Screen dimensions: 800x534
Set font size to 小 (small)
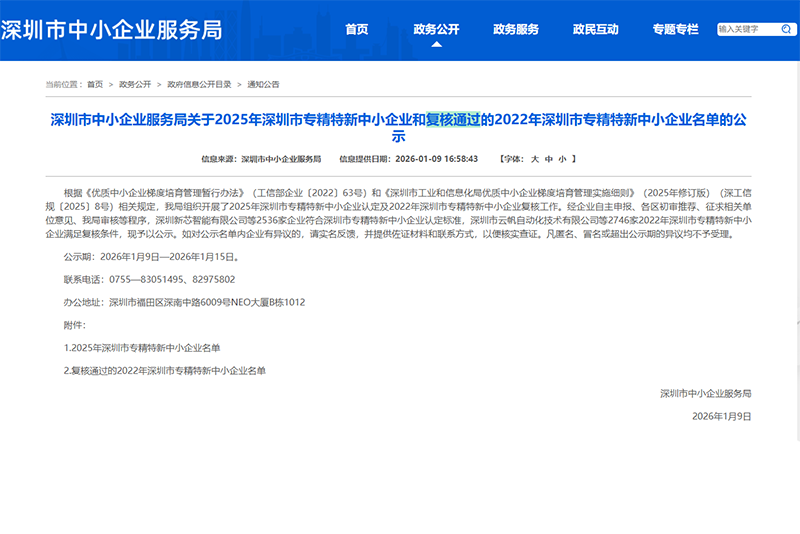(x=561, y=159)
